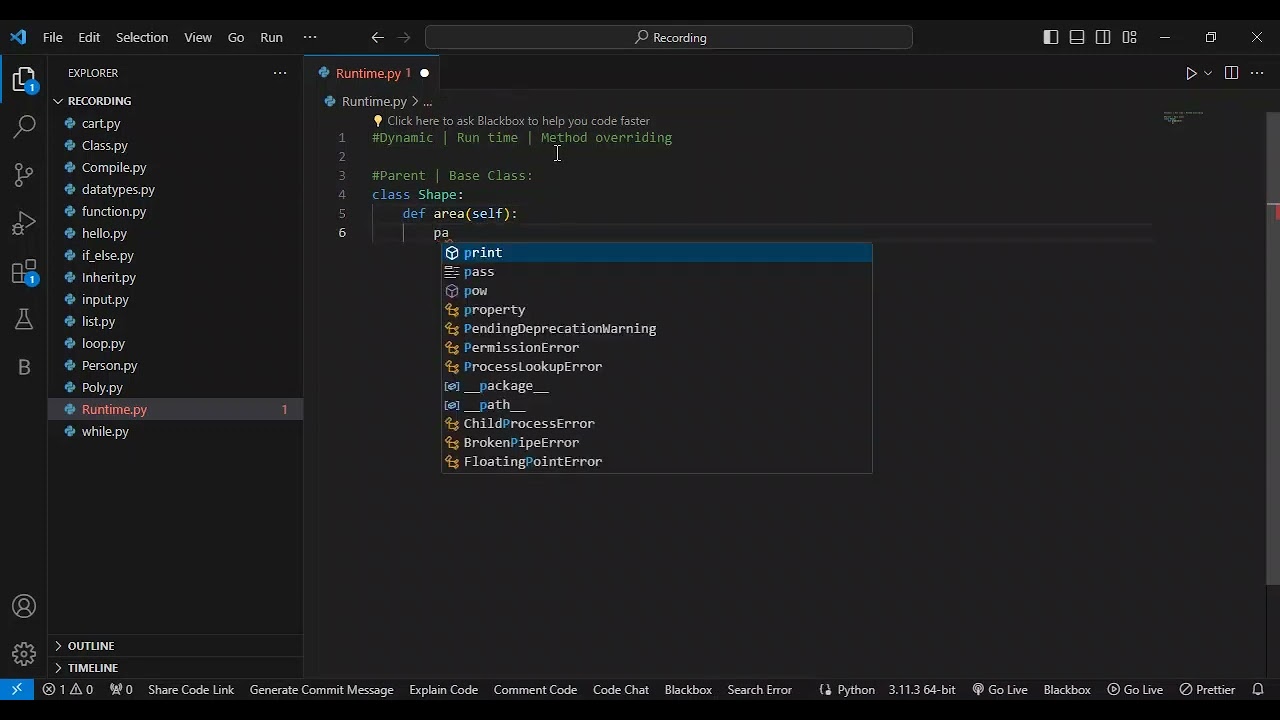Viewport: 1280px width, 720px height.
Task: Click the Blackbox help hint link
Action: tap(511, 121)
